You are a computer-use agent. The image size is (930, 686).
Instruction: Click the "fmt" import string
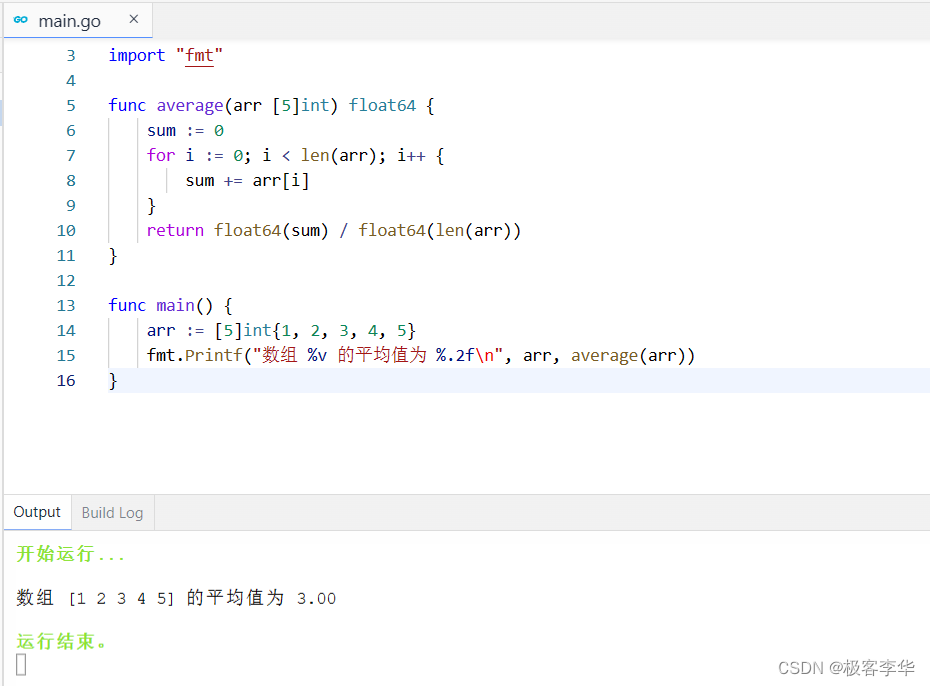(x=199, y=56)
